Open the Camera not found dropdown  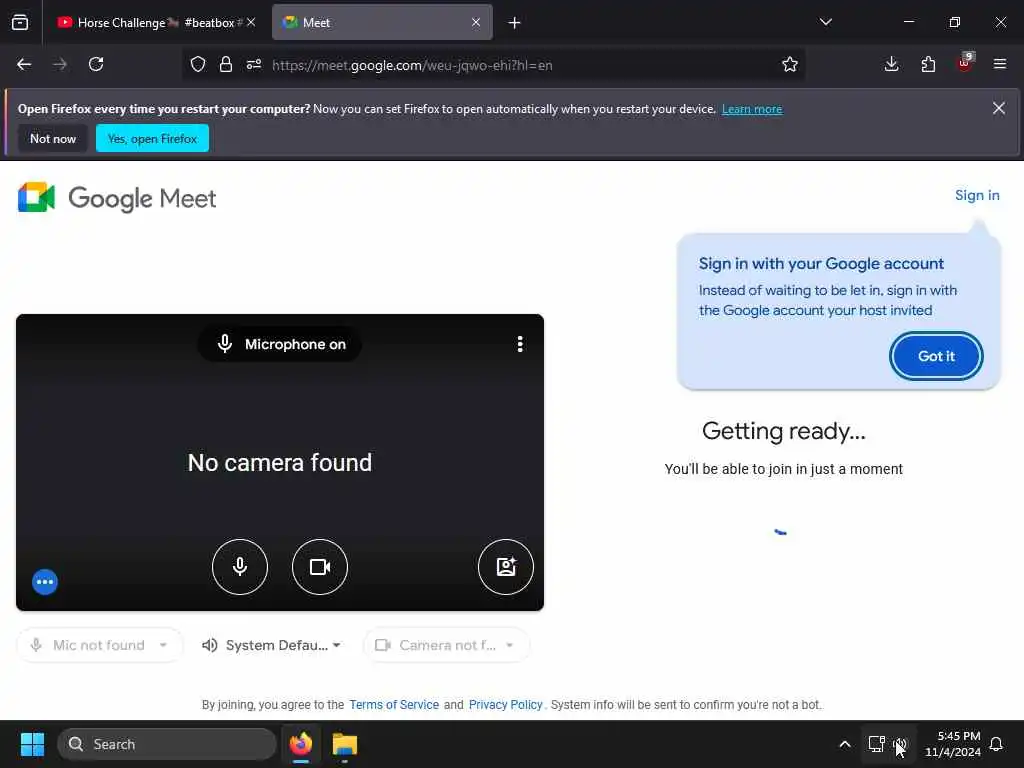[x=446, y=645]
